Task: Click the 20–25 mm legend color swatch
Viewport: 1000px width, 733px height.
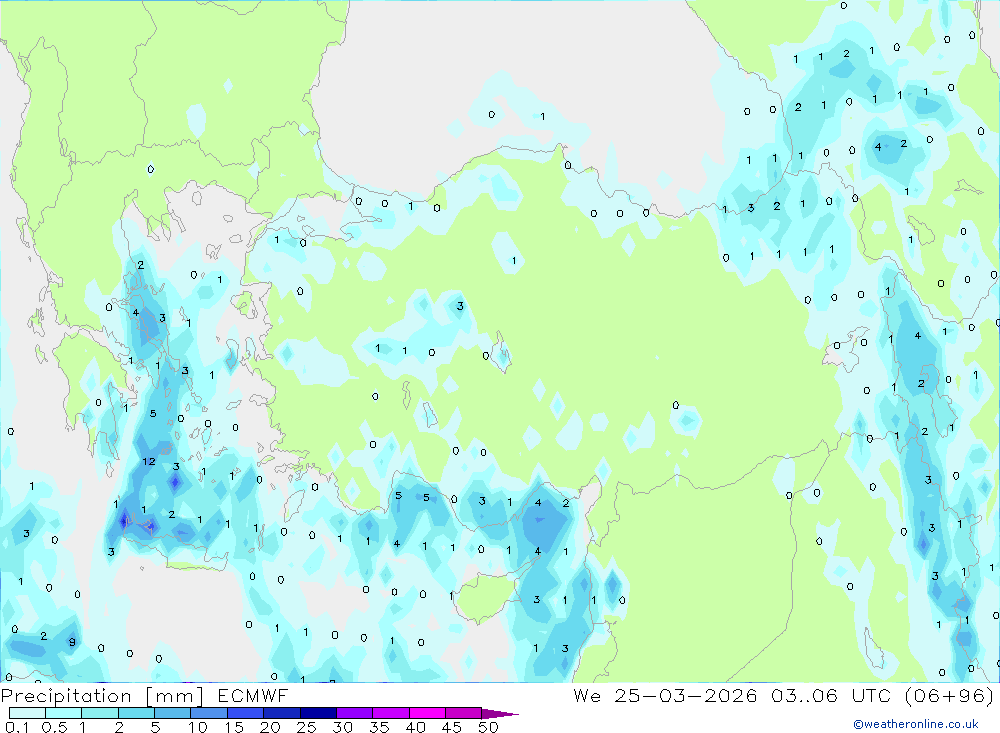Action: click(282, 713)
